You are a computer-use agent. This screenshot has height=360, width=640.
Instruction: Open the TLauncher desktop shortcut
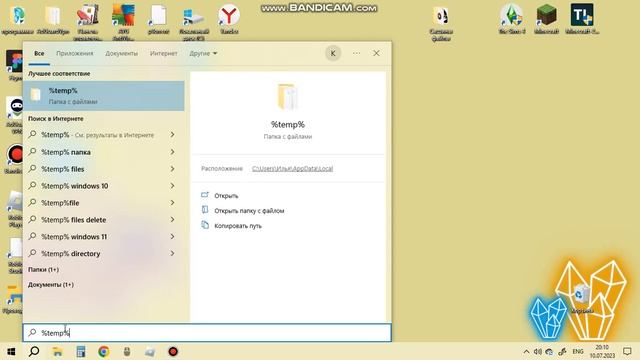[x=582, y=20]
